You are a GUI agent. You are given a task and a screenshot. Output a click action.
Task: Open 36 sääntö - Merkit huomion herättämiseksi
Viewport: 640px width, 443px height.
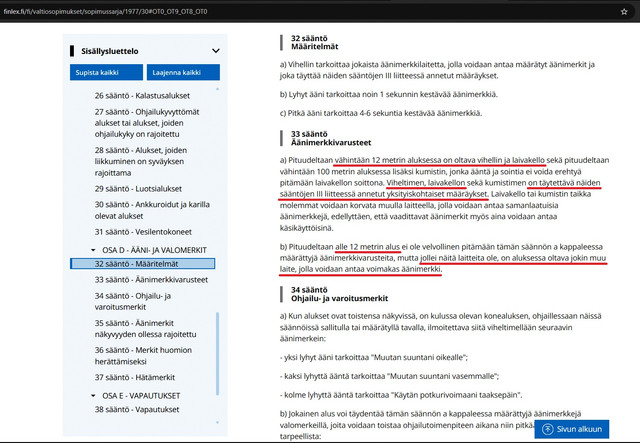click(x=143, y=356)
